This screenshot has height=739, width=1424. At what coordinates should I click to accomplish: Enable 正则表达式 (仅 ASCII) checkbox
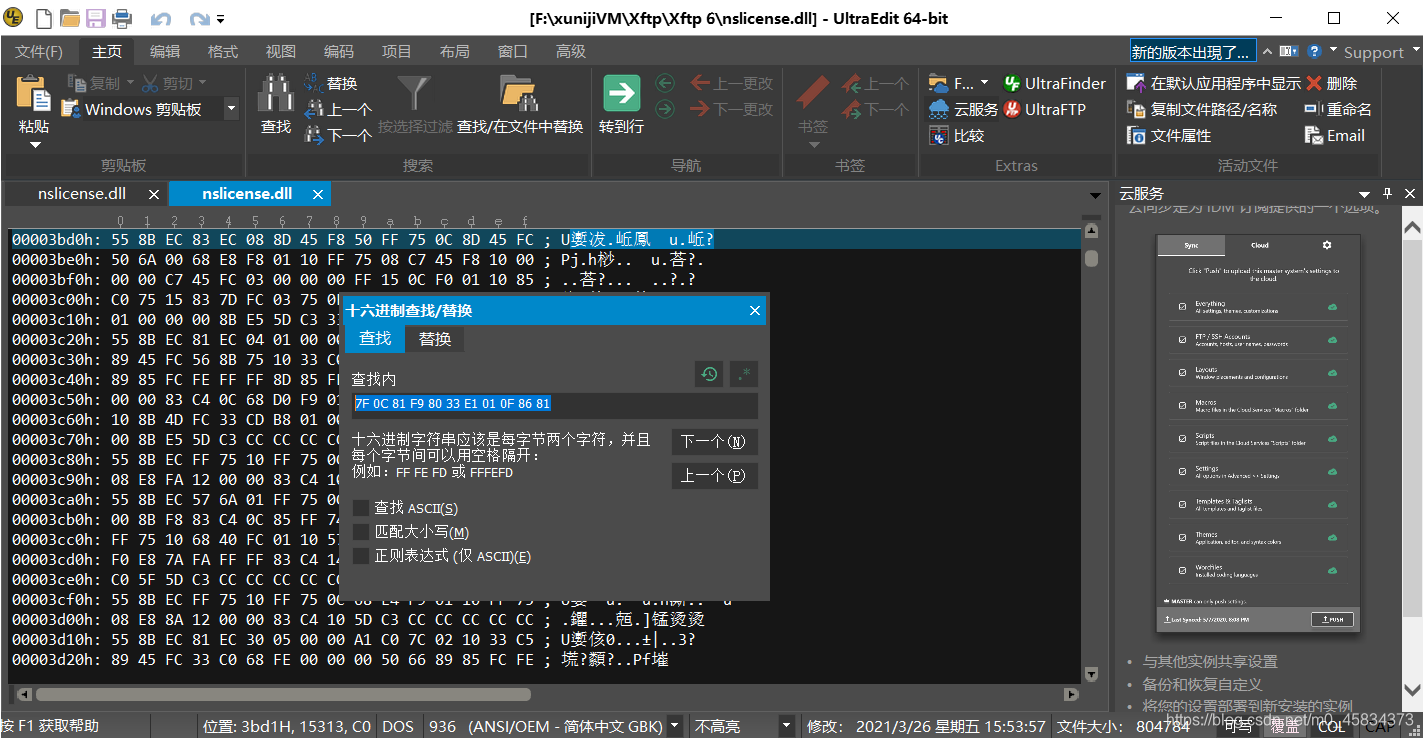click(x=361, y=556)
